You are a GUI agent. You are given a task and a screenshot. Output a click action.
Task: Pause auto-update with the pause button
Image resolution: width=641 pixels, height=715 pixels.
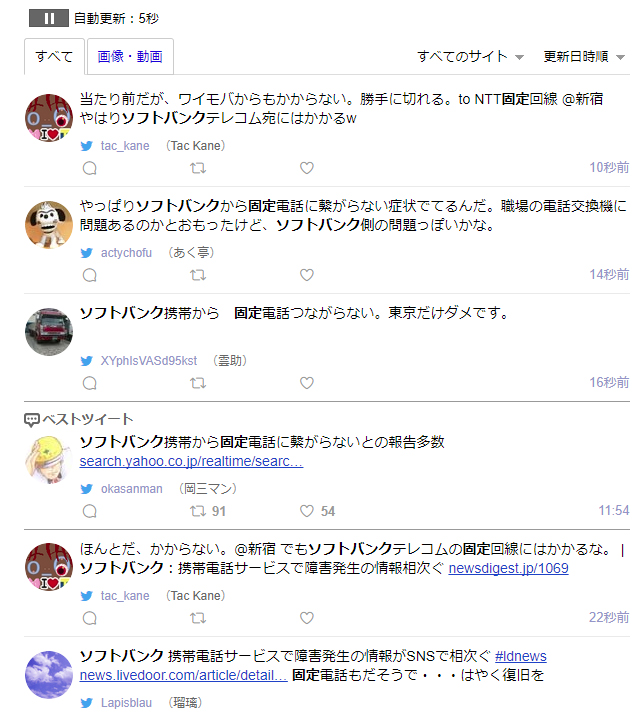(x=49, y=18)
